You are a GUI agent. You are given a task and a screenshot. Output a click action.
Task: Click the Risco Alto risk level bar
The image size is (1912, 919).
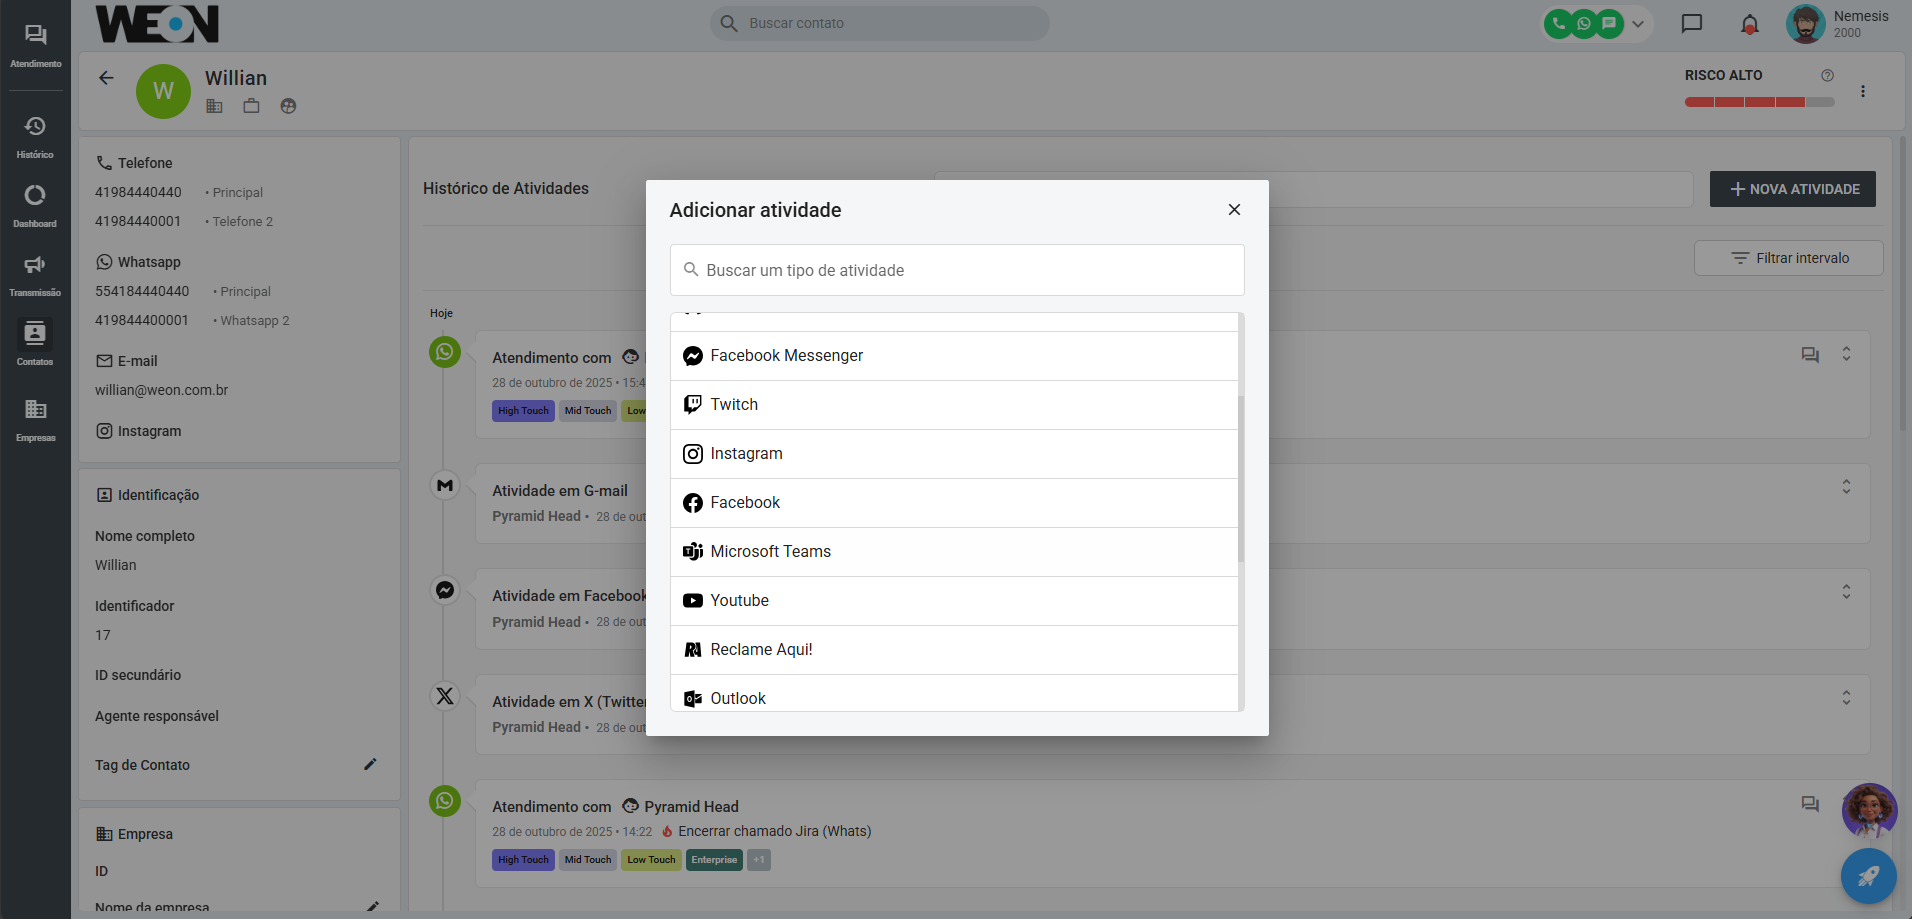pyautogui.click(x=1759, y=102)
